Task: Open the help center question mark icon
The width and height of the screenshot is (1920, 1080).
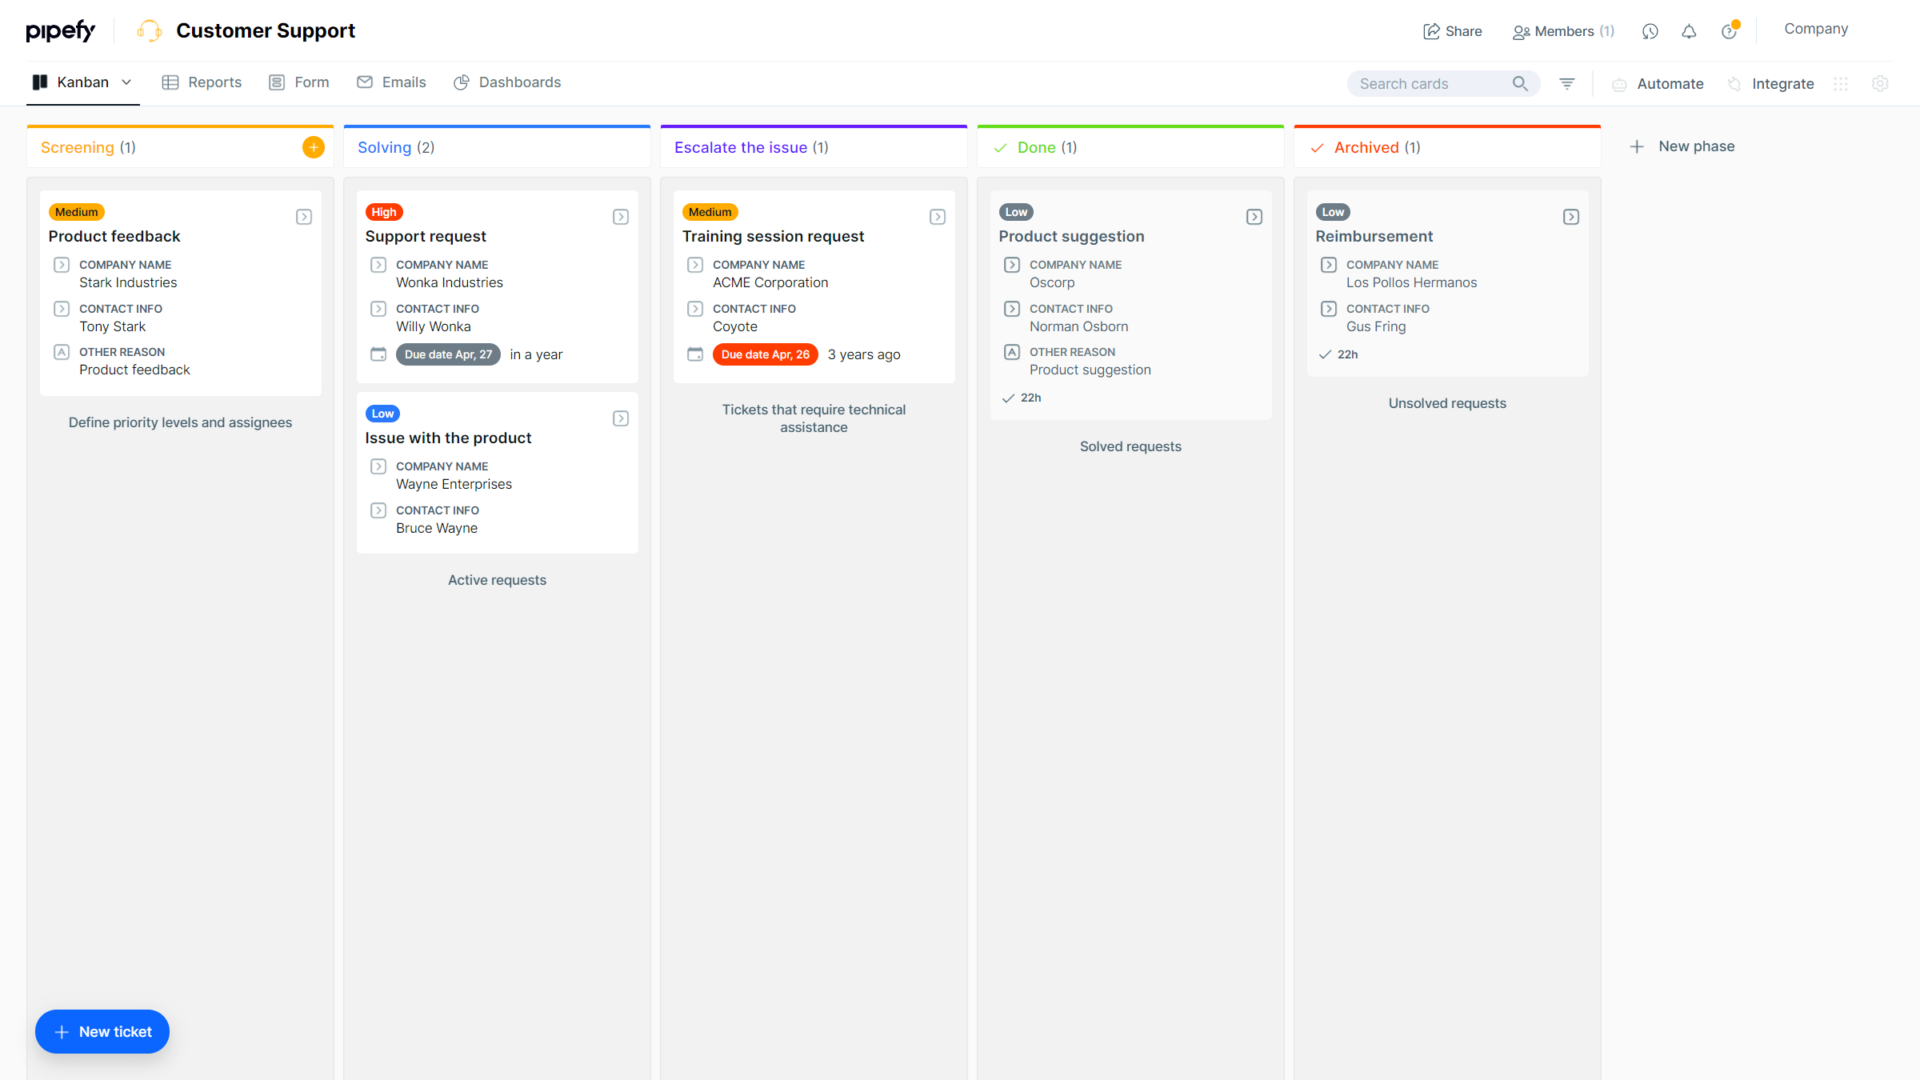Action: tap(1729, 31)
